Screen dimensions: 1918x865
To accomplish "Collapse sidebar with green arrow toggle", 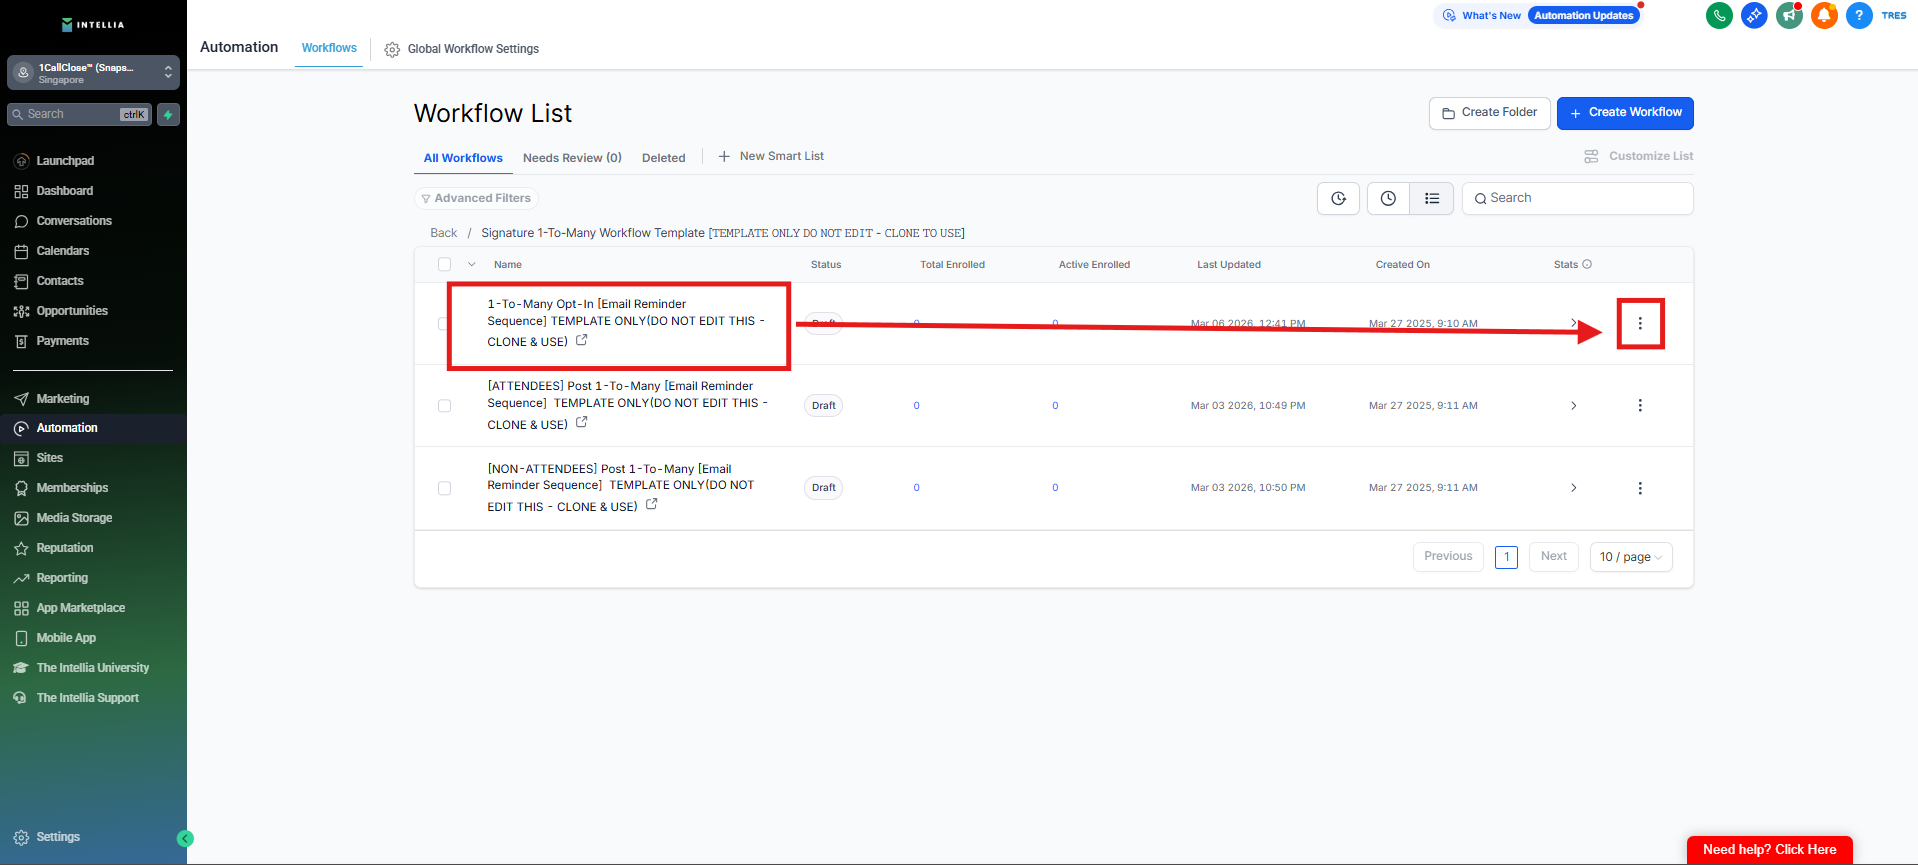I will pyautogui.click(x=185, y=839).
